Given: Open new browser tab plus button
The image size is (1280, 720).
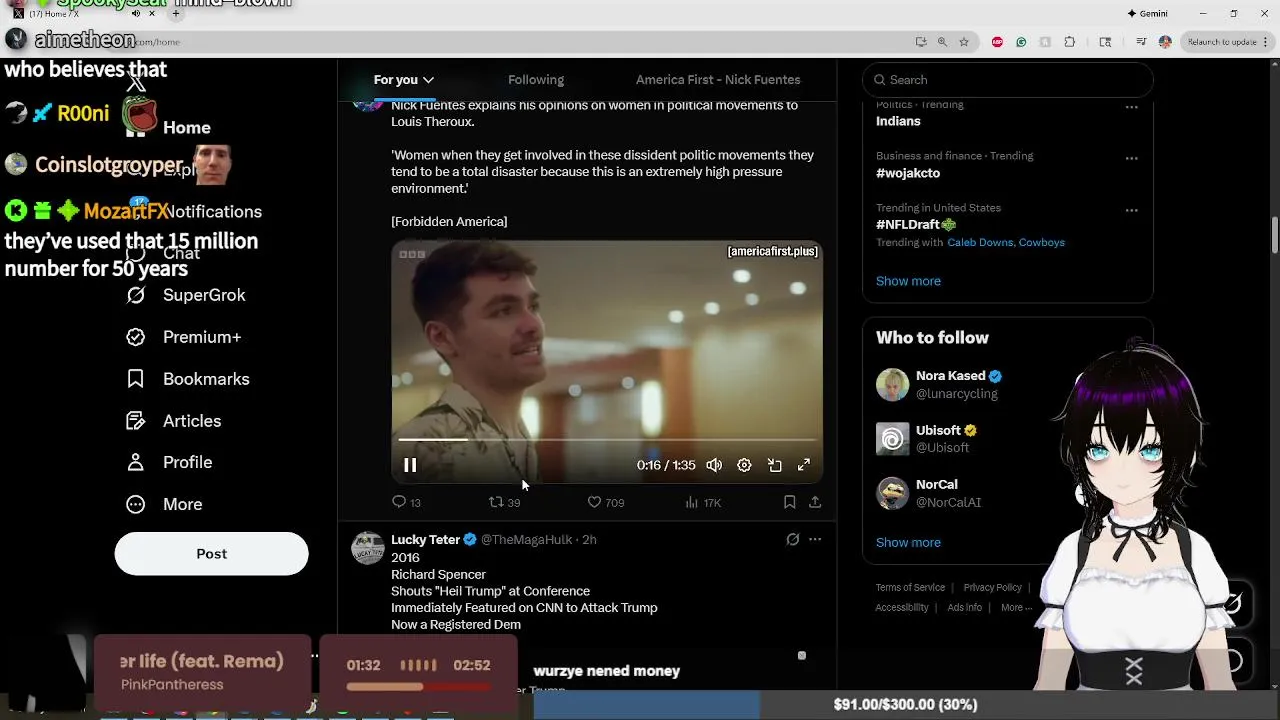Looking at the screenshot, I should 176,14.
